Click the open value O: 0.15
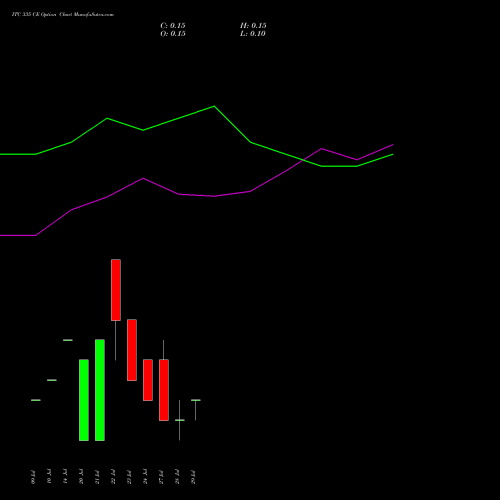Screen dimensions: 500x500 click(173, 34)
